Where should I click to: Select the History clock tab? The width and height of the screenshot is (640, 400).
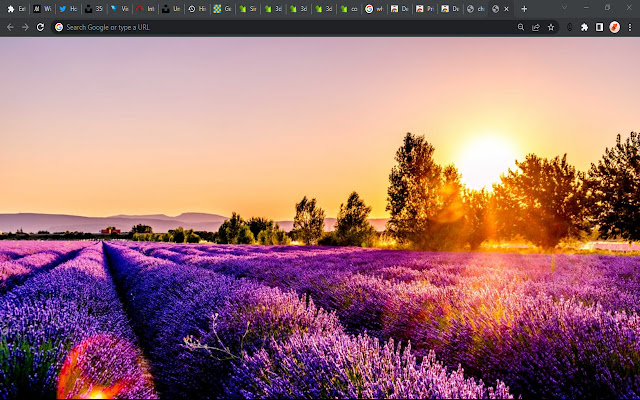click(x=196, y=8)
